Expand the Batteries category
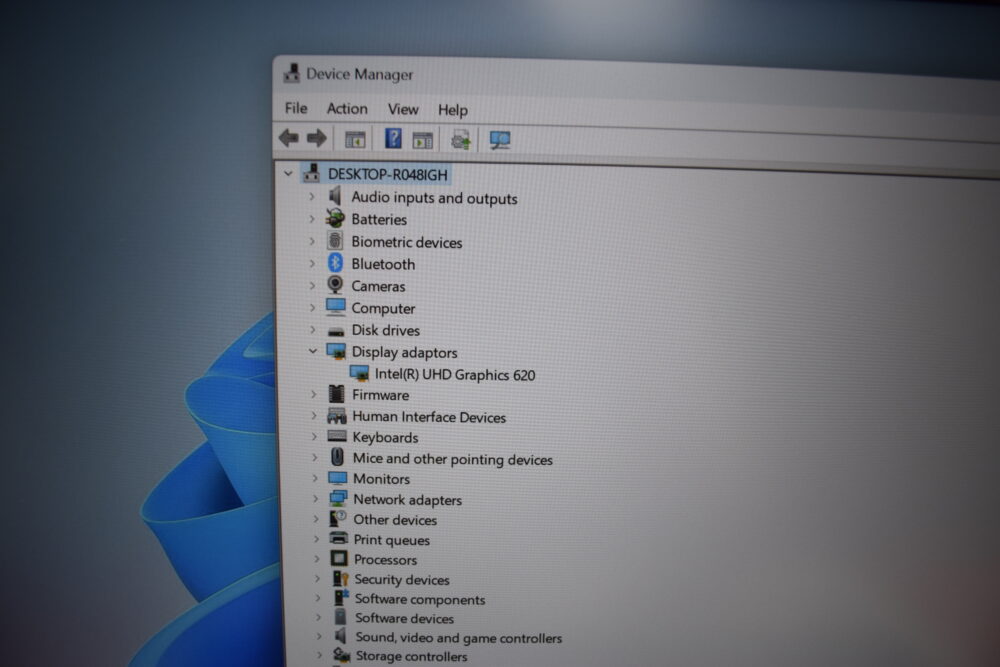This screenshot has width=1000, height=667. pyautogui.click(x=312, y=219)
